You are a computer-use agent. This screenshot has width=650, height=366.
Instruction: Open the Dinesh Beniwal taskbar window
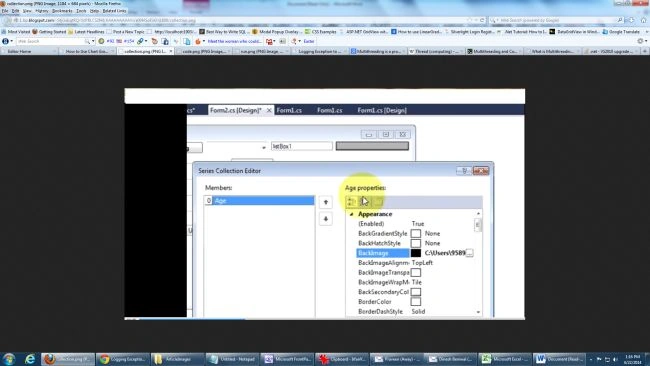(x=451, y=359)
